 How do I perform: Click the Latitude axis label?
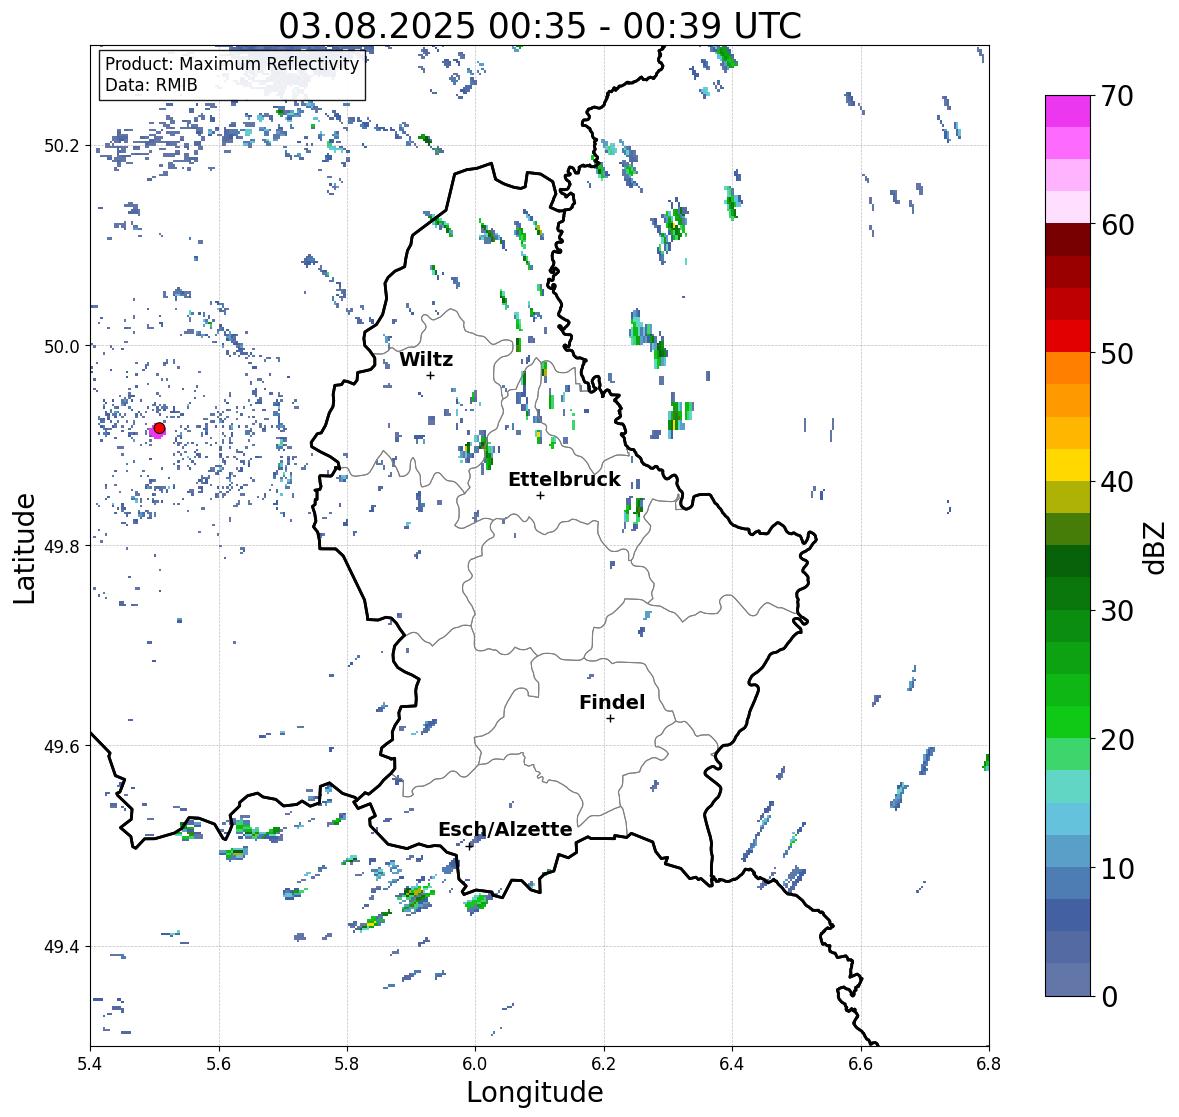25,548
